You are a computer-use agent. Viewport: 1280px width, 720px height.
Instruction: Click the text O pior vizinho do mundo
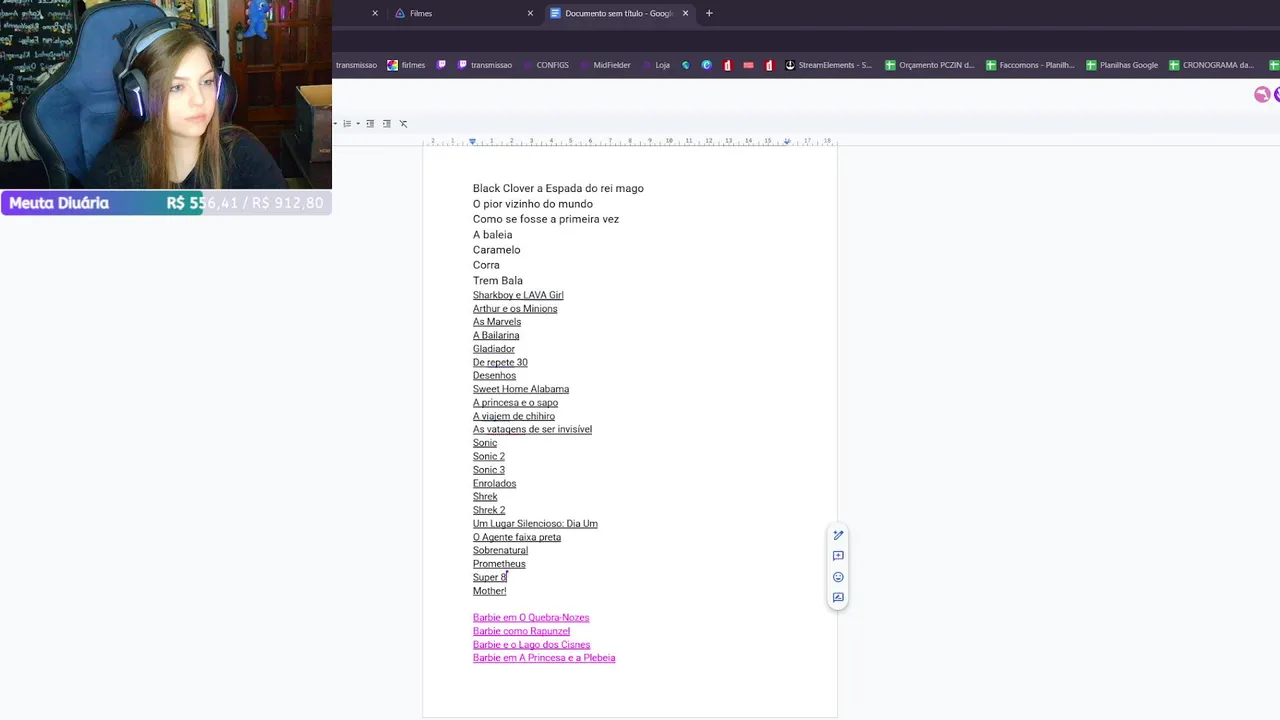click(x=533, y=204)
